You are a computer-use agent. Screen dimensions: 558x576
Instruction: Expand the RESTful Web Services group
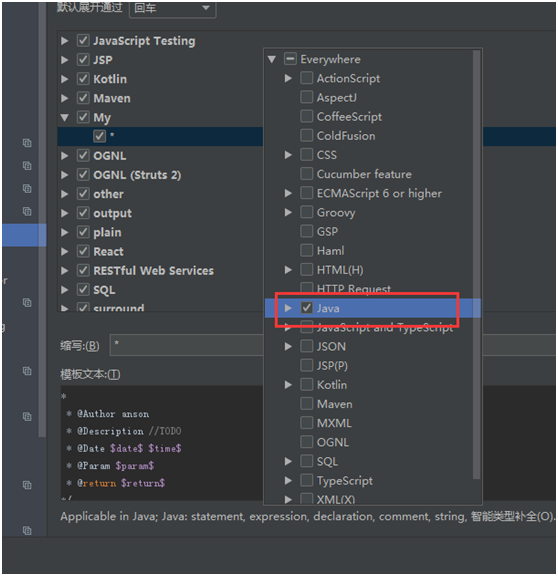[65, 271]
